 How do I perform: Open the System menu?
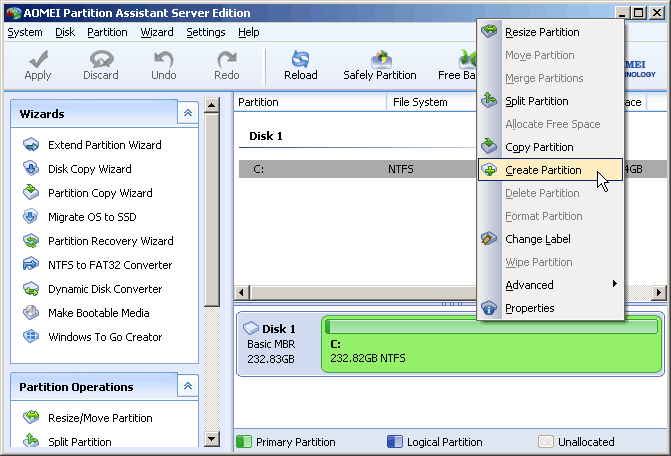25,33
